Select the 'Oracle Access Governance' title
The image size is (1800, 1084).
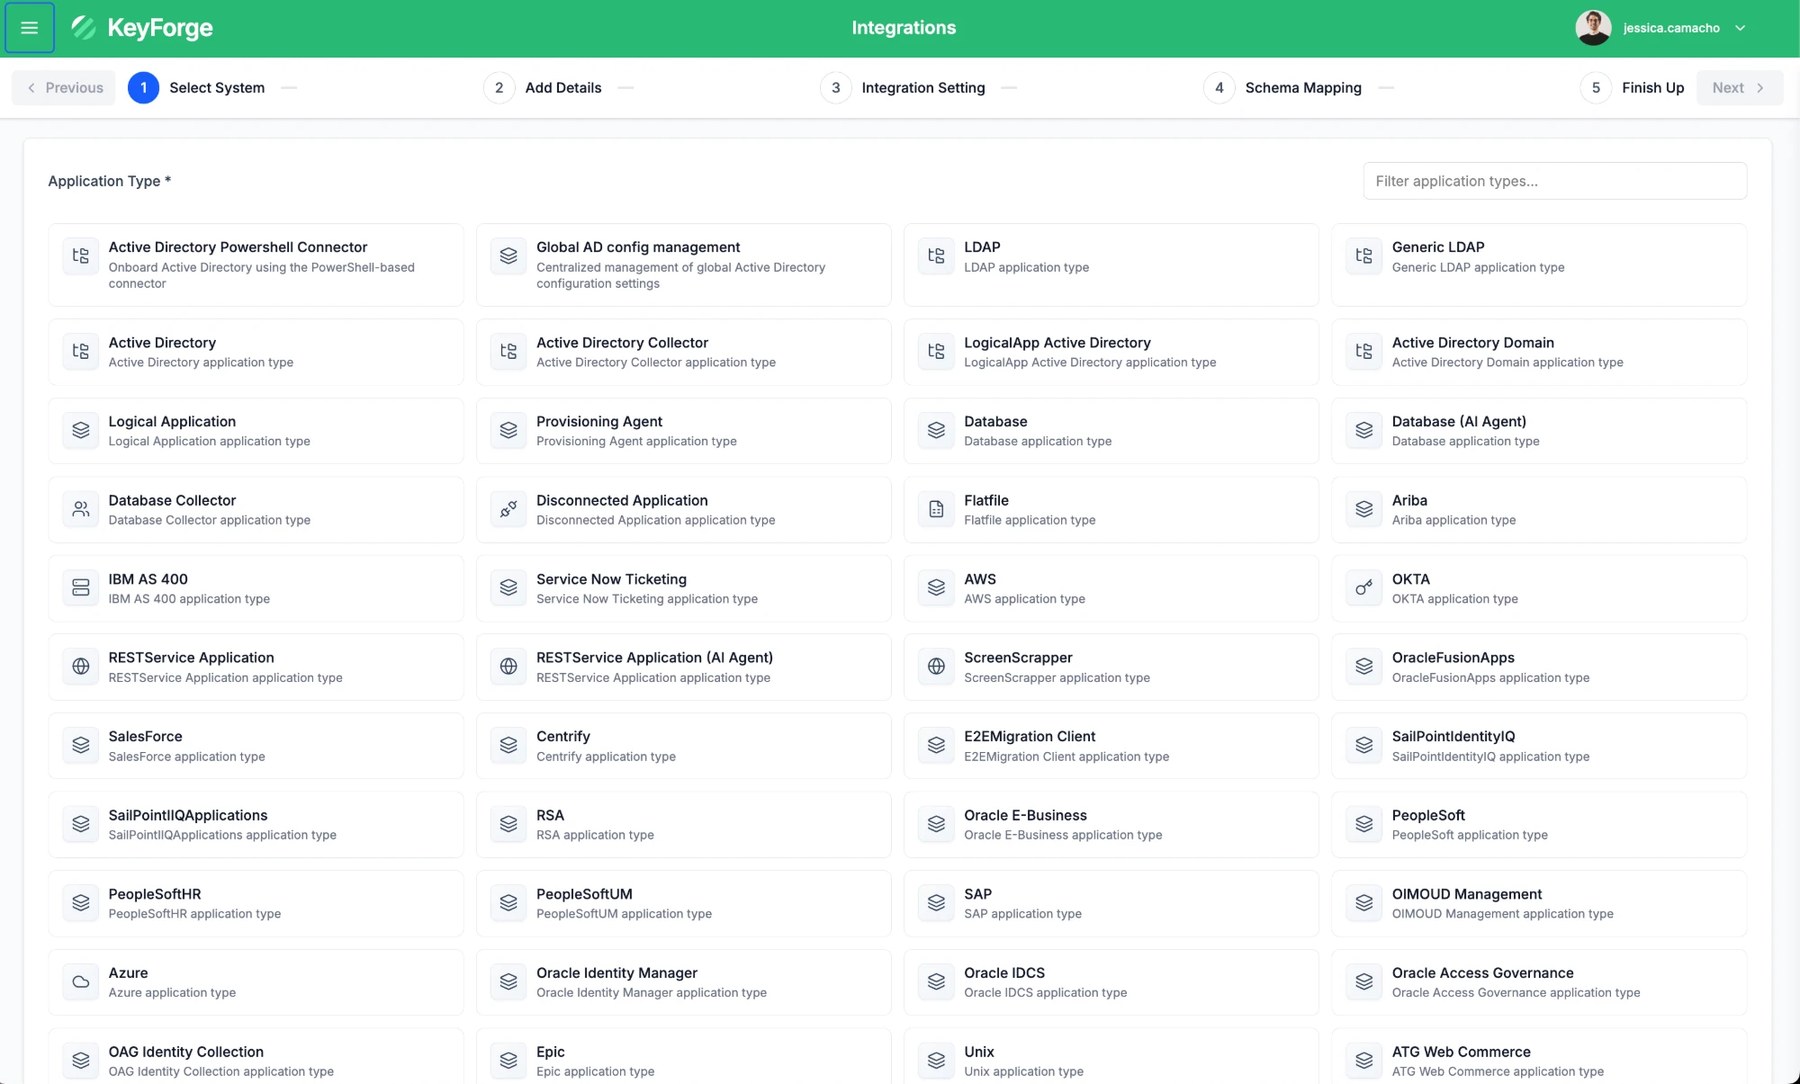click(x=1483, y=973)
